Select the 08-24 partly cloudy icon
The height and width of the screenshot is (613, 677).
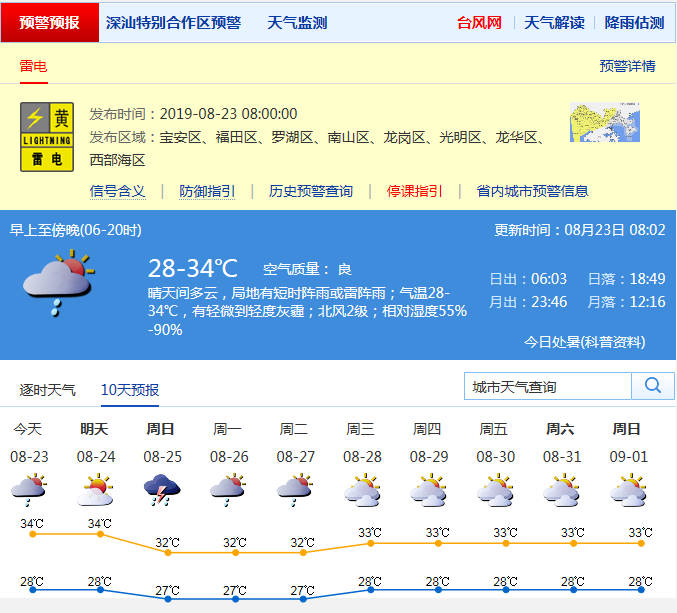(x=95, y=490)
